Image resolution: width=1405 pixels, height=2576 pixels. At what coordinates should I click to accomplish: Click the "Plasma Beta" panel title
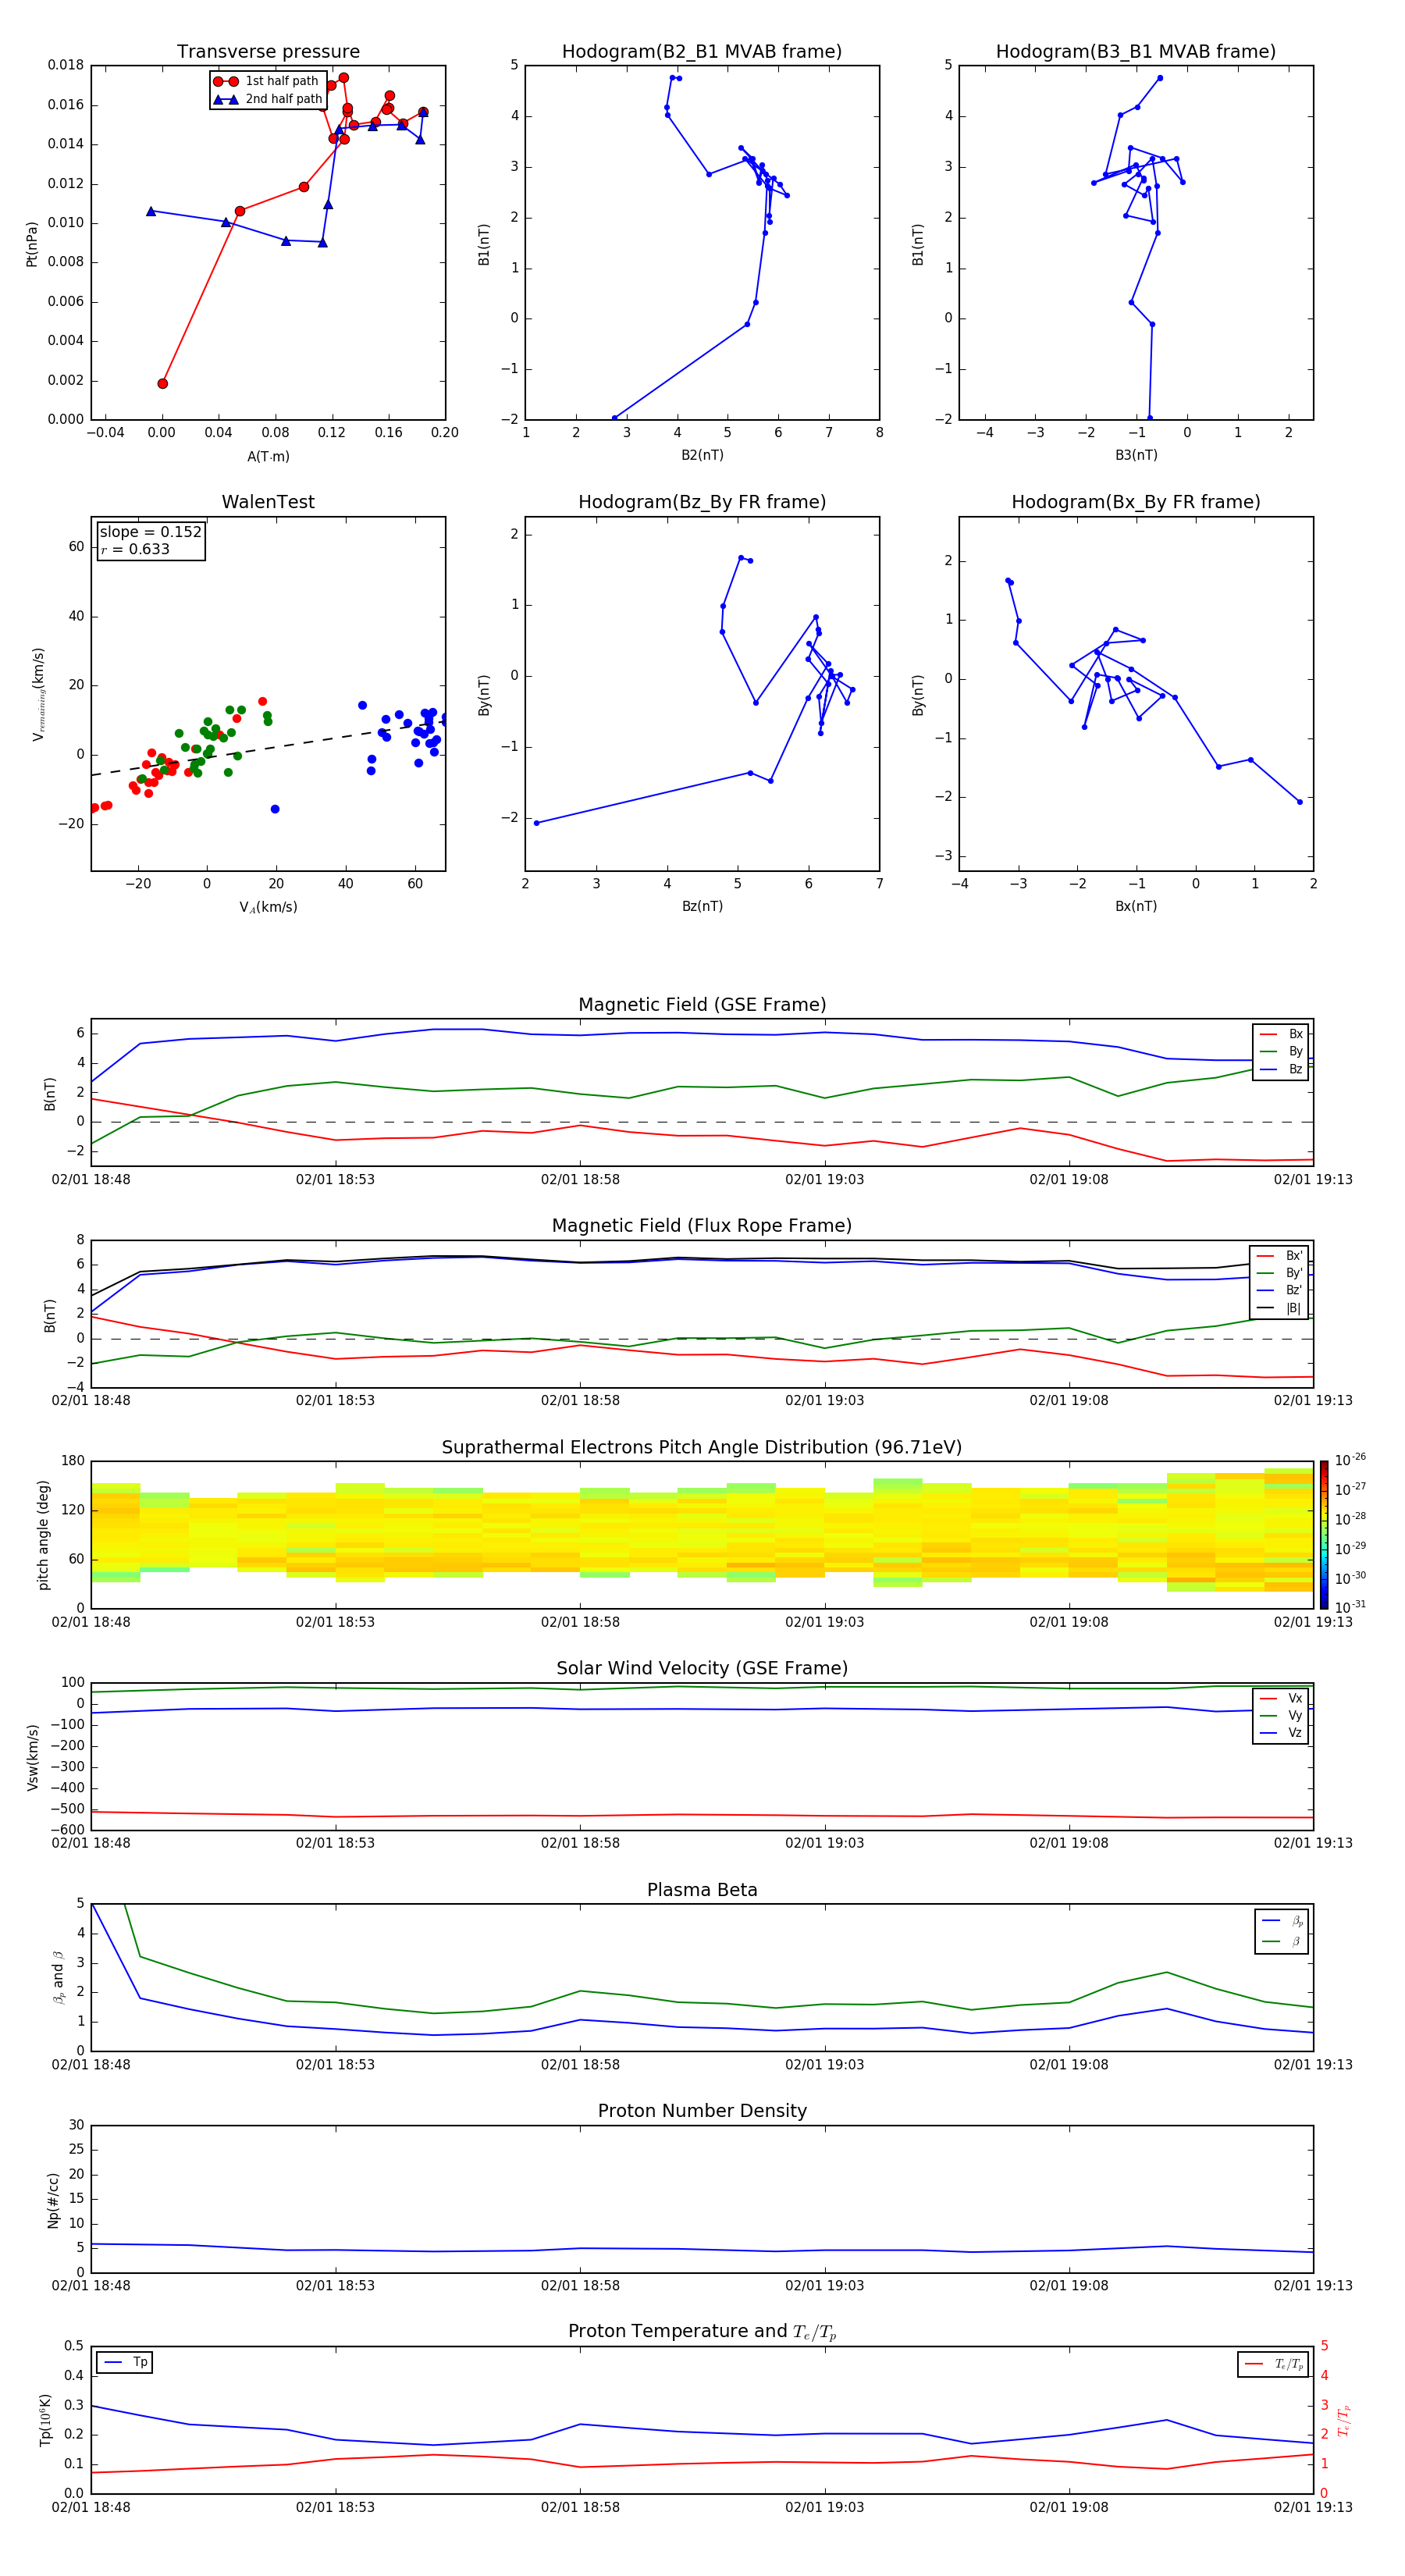pyautogui.click(x=702, y=1890)
